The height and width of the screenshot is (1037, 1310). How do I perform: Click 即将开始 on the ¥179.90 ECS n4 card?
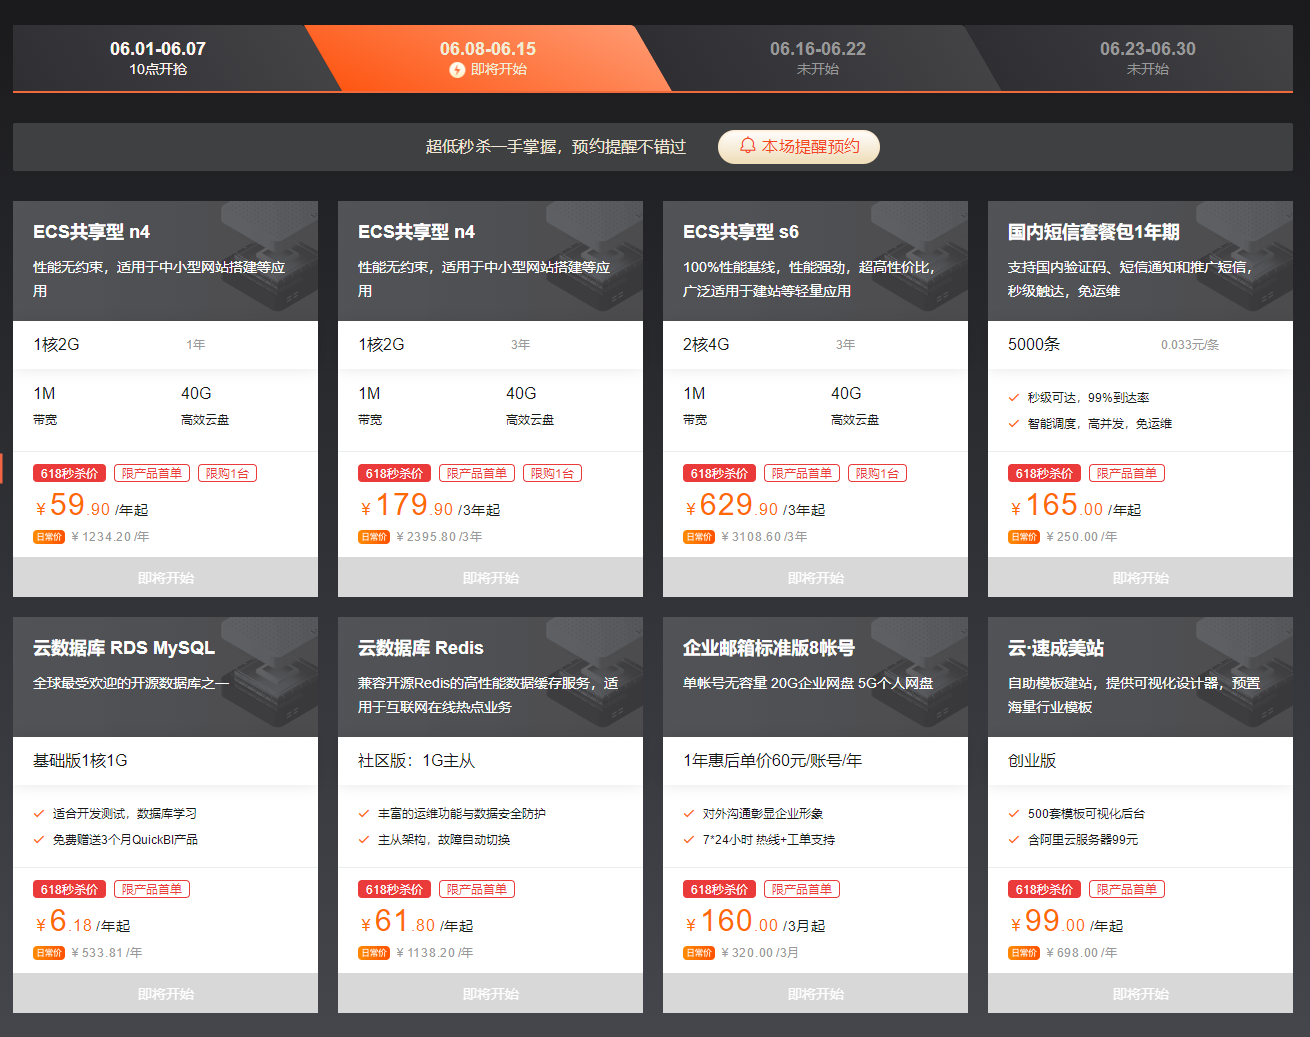click(x=490, y=577)
